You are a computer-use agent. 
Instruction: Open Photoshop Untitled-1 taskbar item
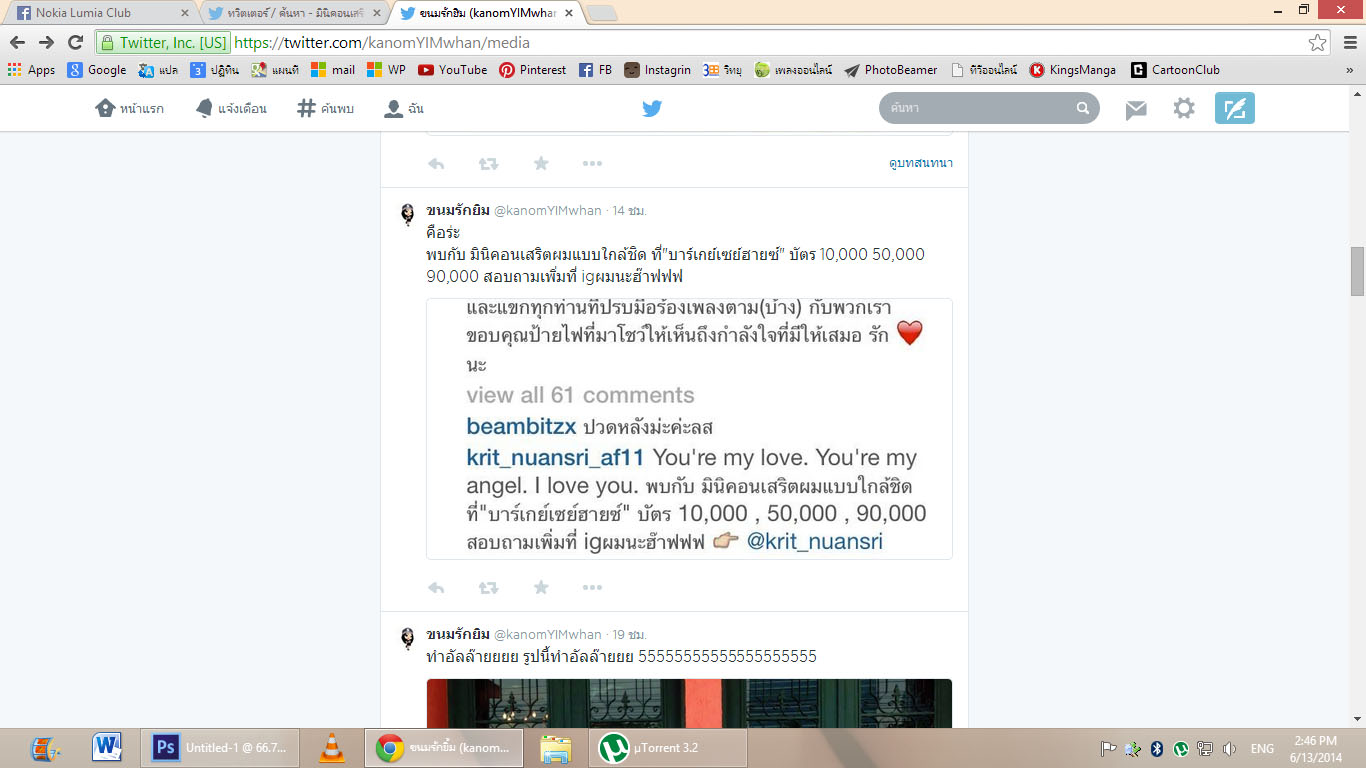[x=220, y=748]
